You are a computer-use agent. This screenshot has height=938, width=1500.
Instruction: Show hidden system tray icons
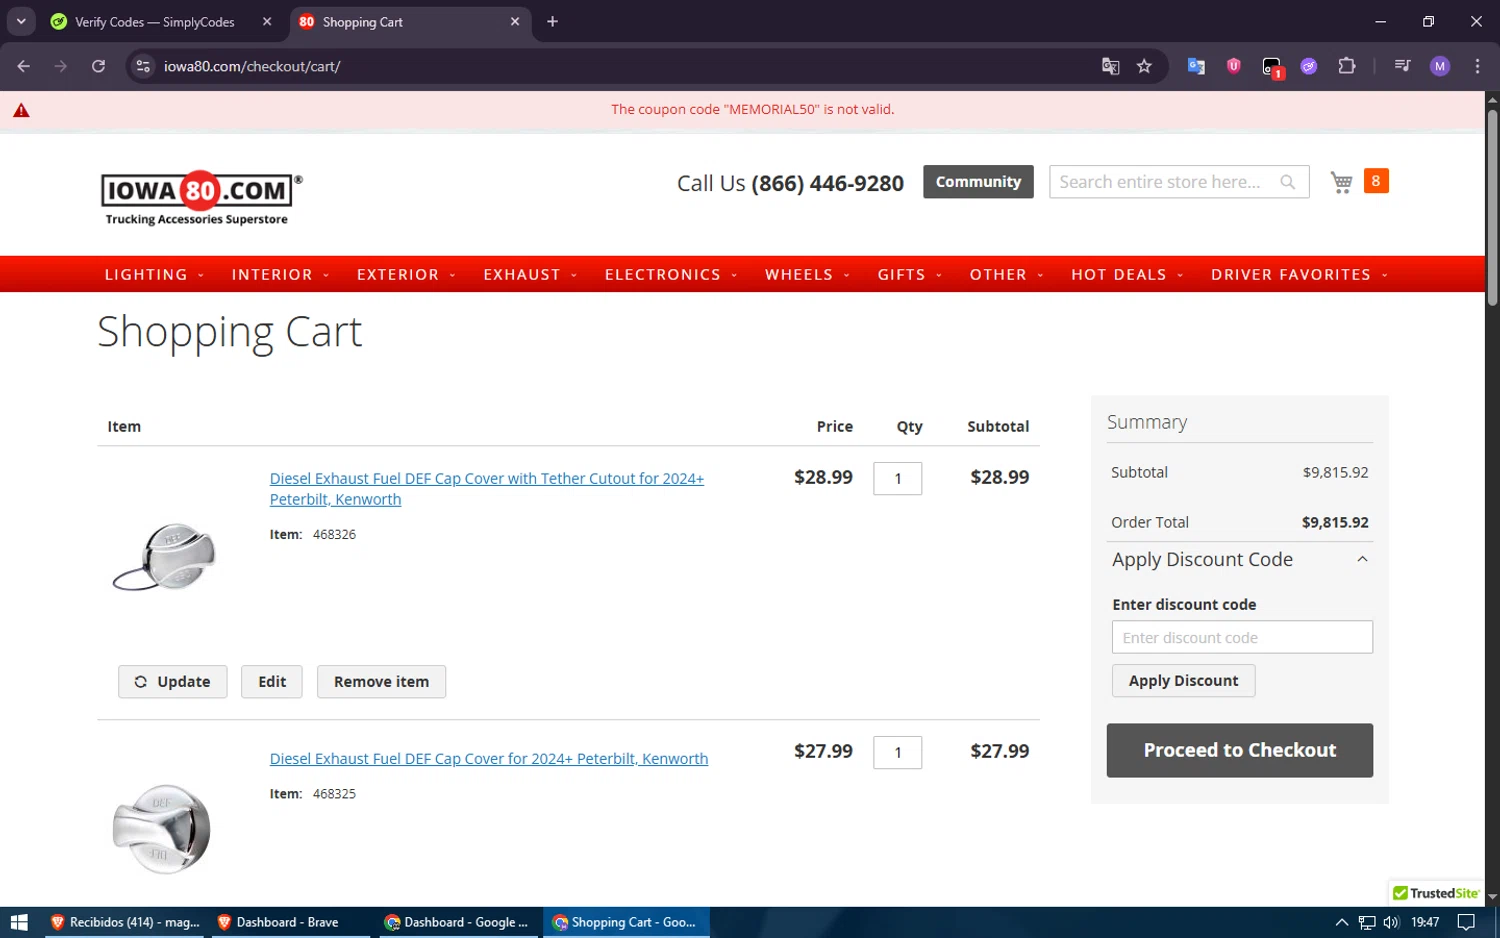(x=1342, y=922)
